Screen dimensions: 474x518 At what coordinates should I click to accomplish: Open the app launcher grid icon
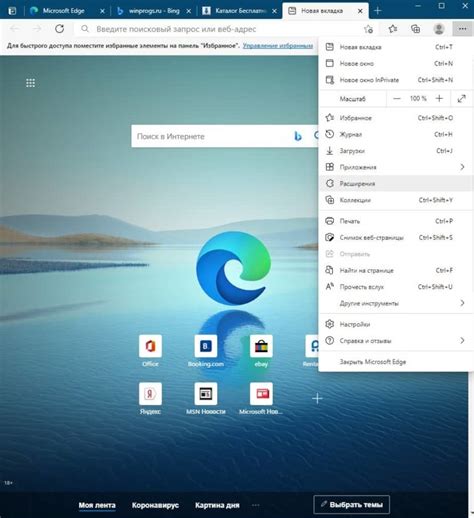click(x=30, y=83)
